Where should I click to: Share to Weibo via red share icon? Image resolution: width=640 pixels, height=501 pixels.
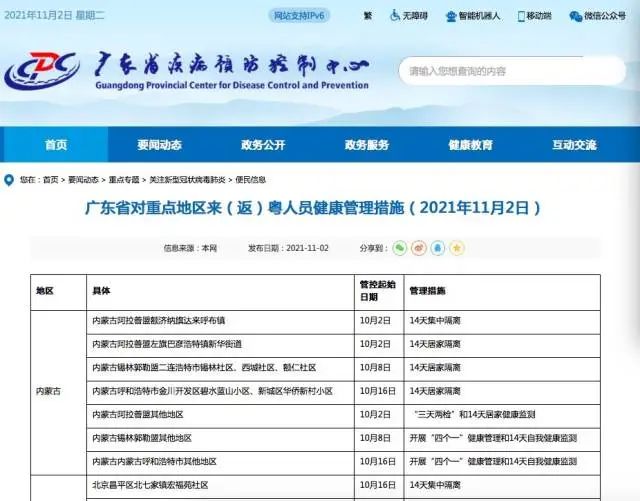point(419,248)
